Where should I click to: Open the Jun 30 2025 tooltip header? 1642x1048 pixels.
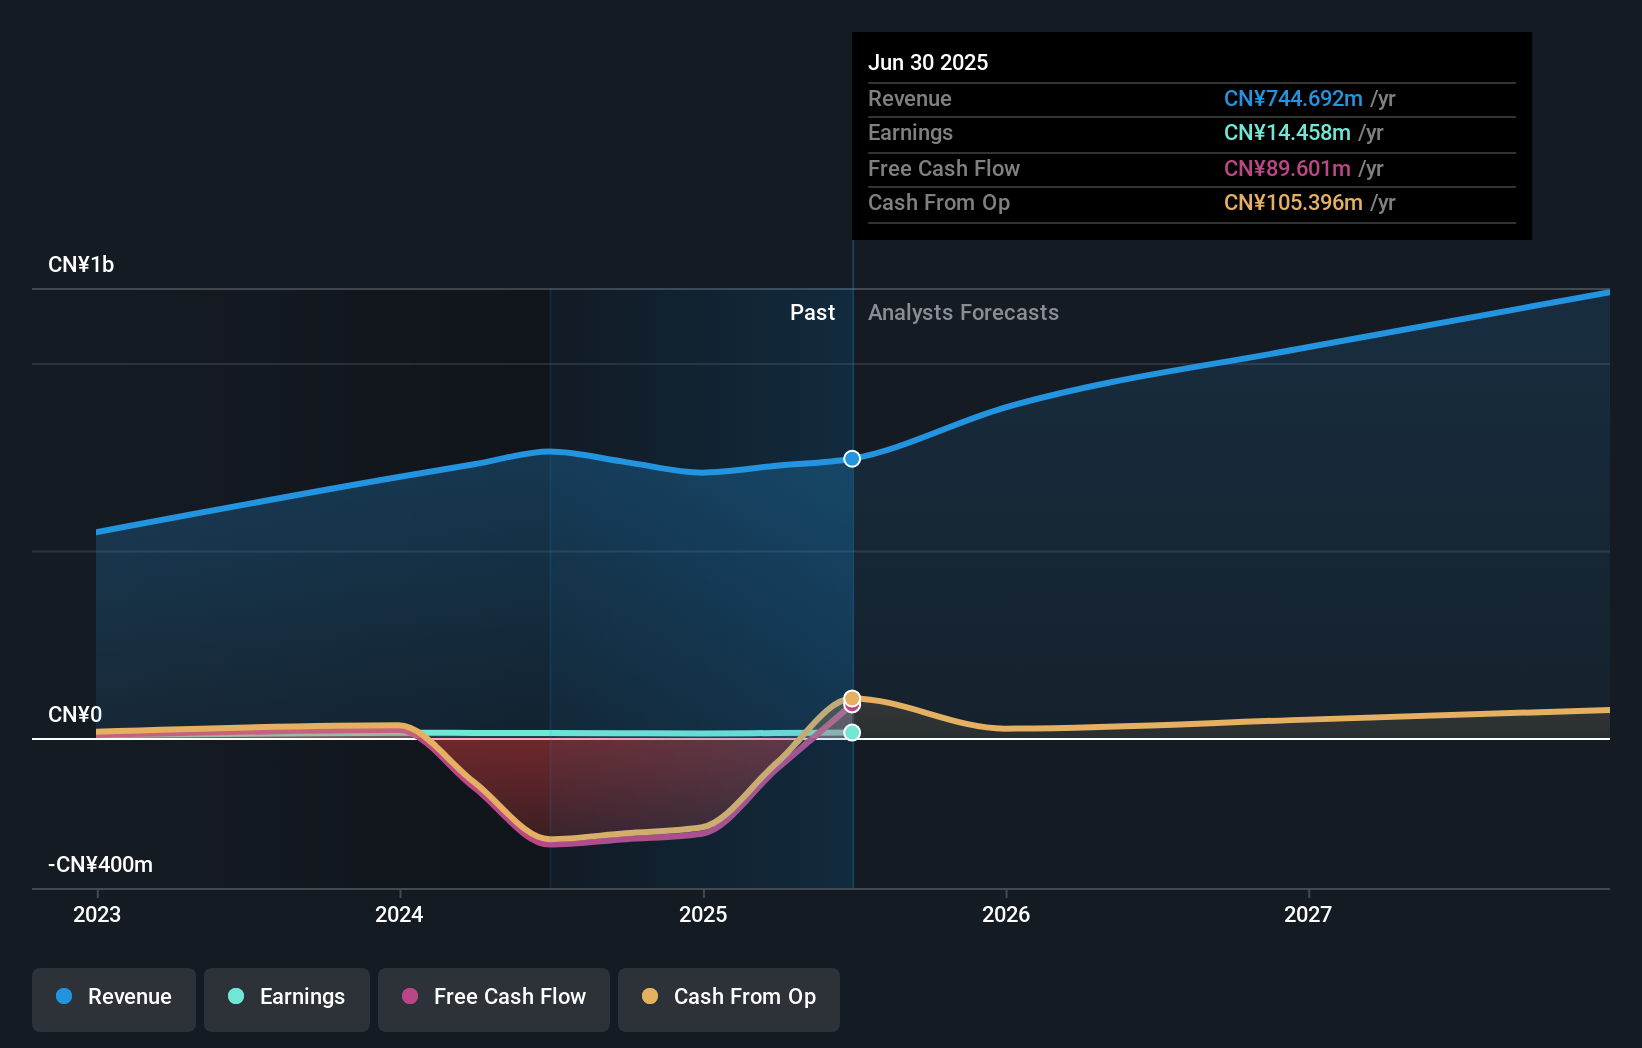click(928, 62)
